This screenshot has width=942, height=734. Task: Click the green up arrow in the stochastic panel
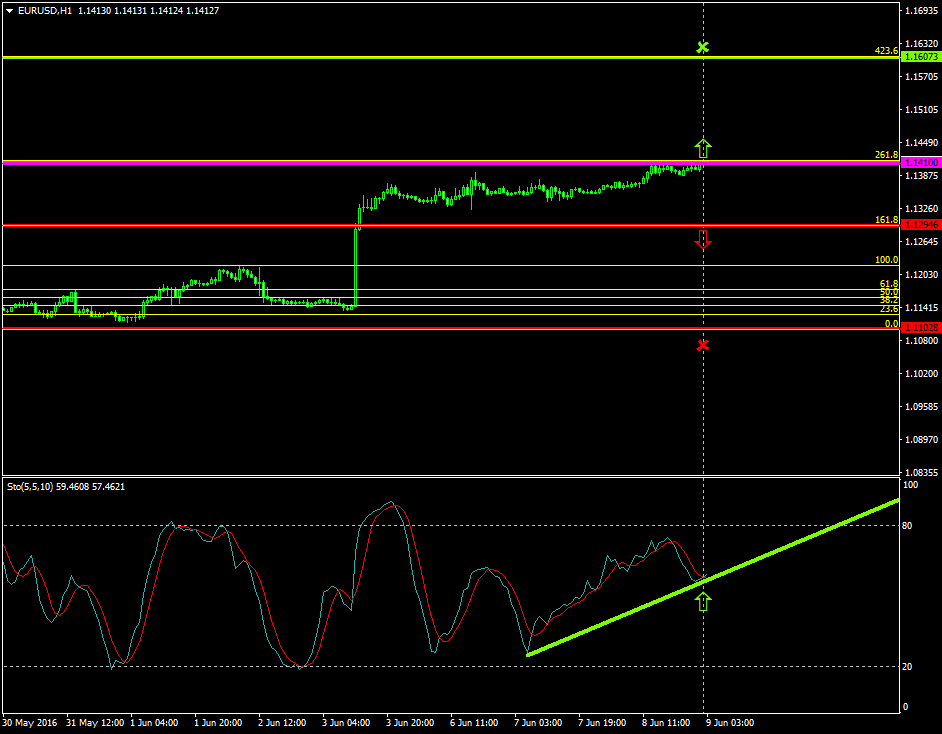[x=705, y=600]
